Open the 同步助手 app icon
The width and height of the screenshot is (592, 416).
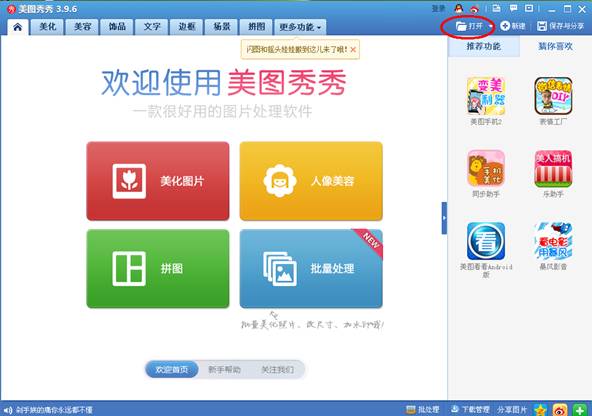click(x=486, y=168)
